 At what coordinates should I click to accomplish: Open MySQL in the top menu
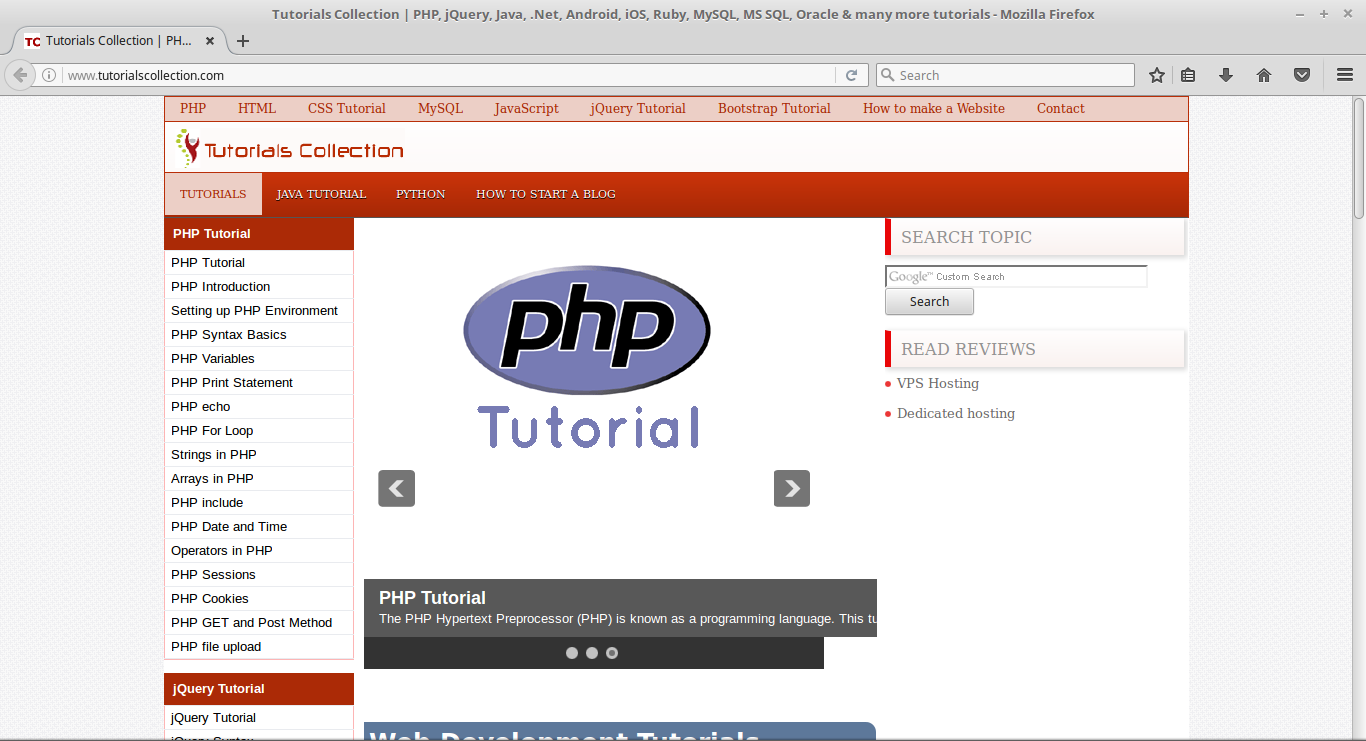point(440,109)
